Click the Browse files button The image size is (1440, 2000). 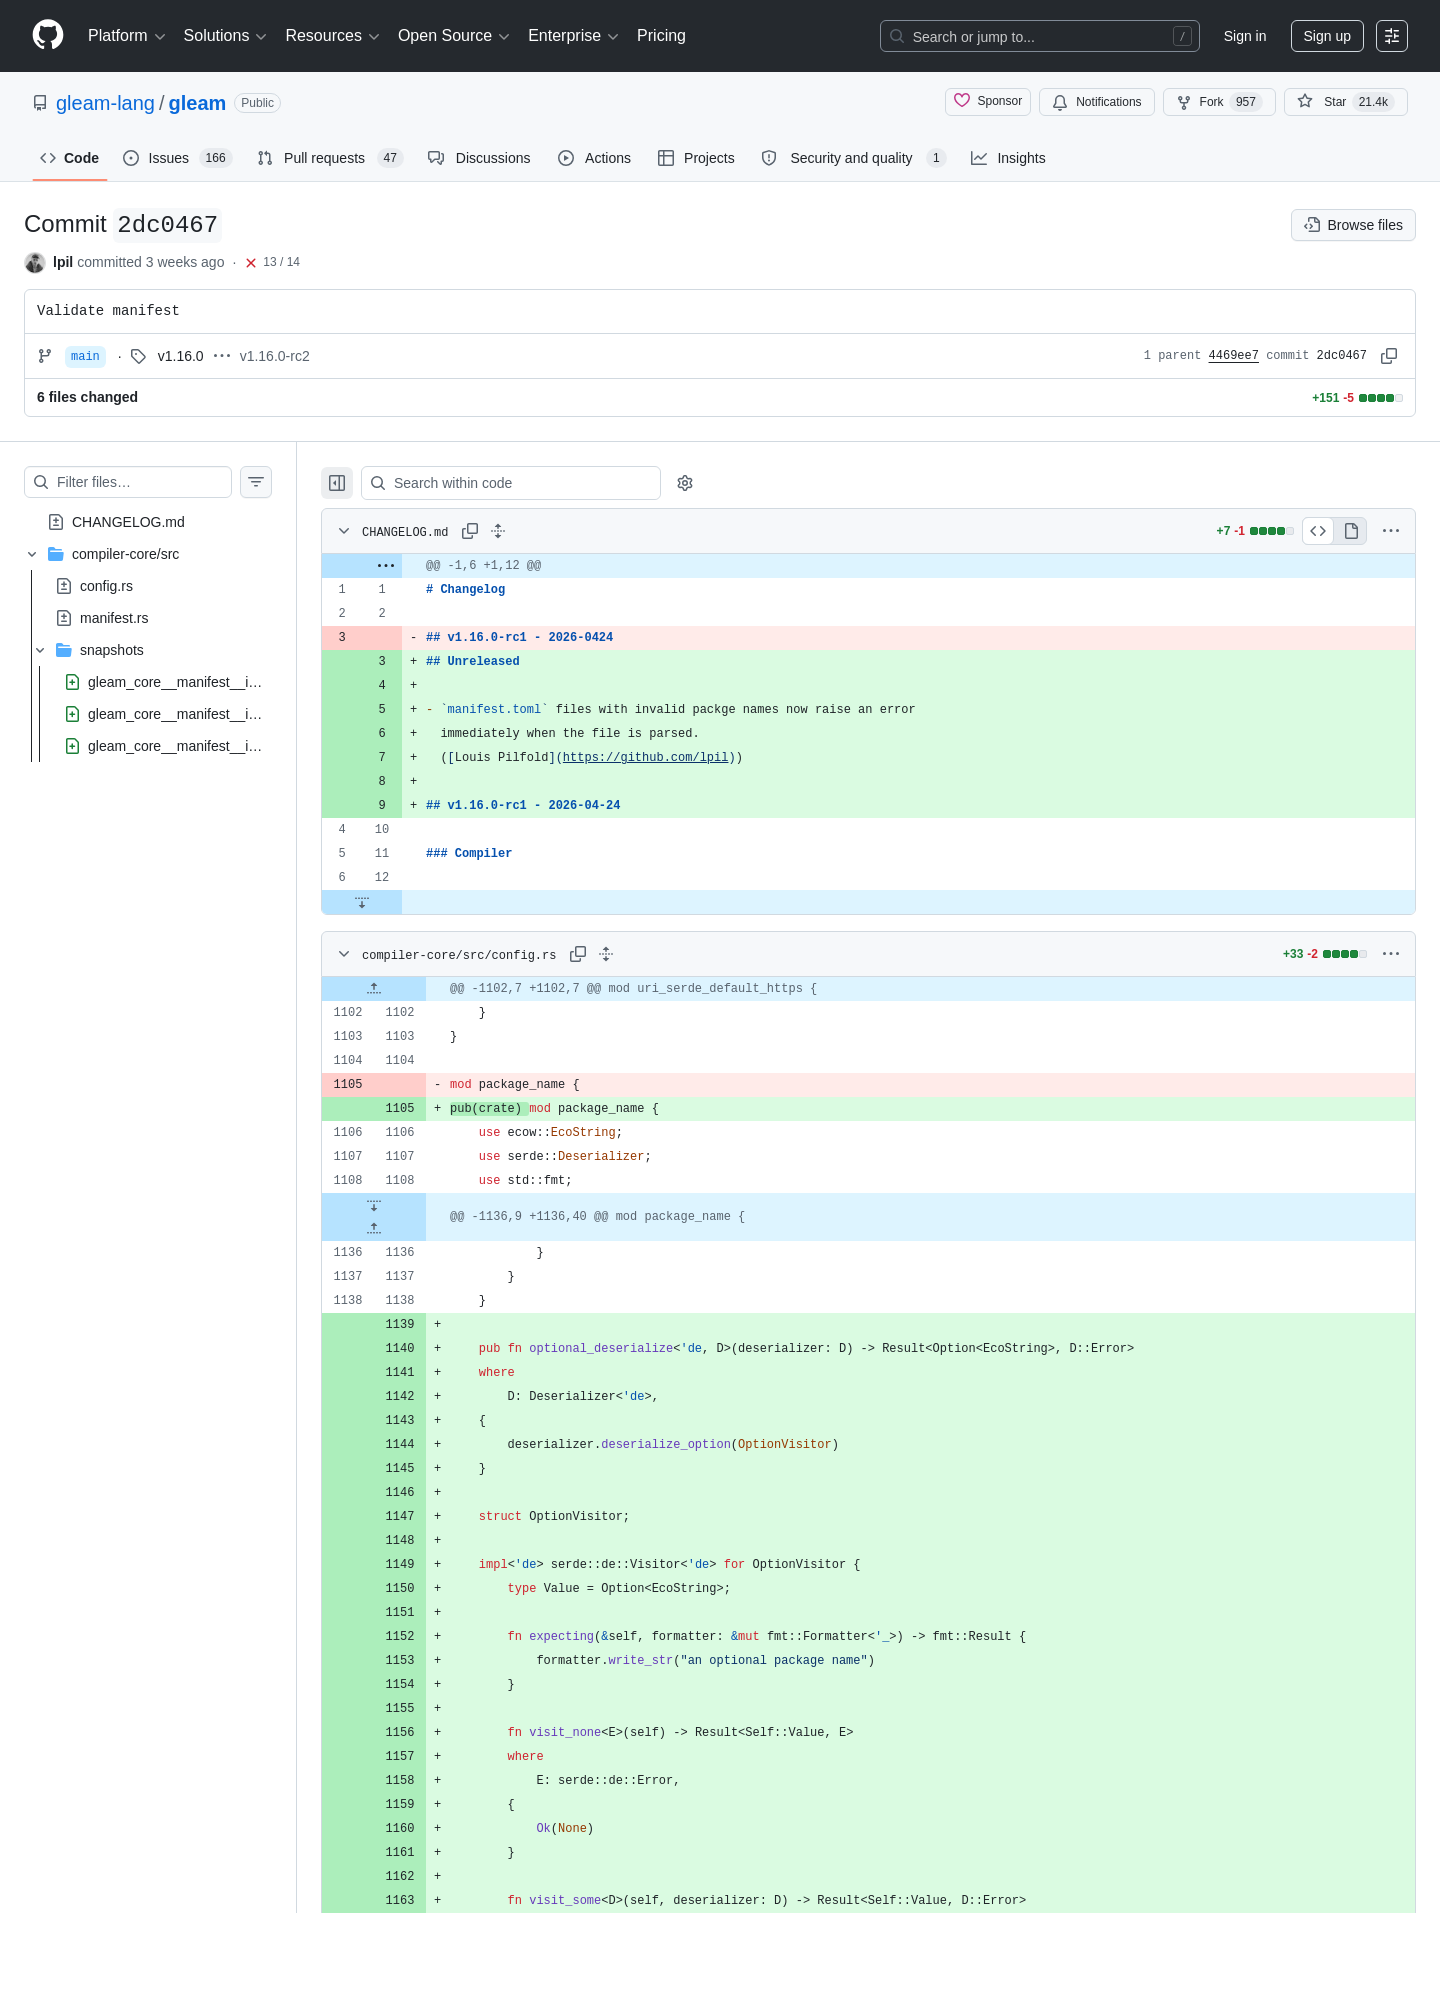[1353, 225]
